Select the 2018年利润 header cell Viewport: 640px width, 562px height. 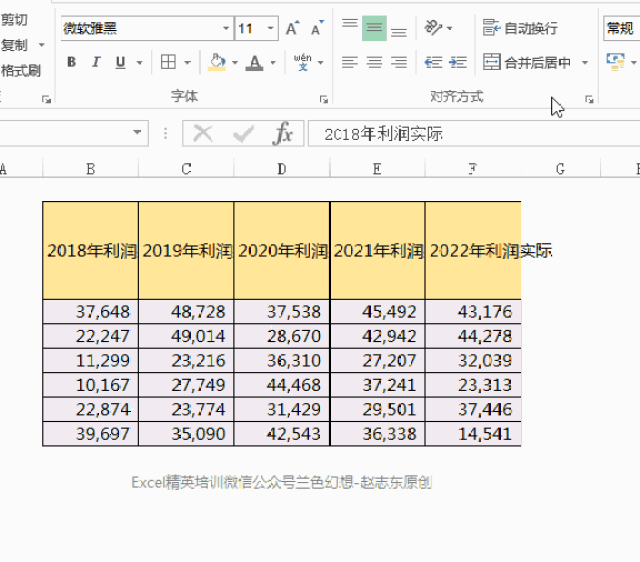pyautogui.click(x=91, y=250)
